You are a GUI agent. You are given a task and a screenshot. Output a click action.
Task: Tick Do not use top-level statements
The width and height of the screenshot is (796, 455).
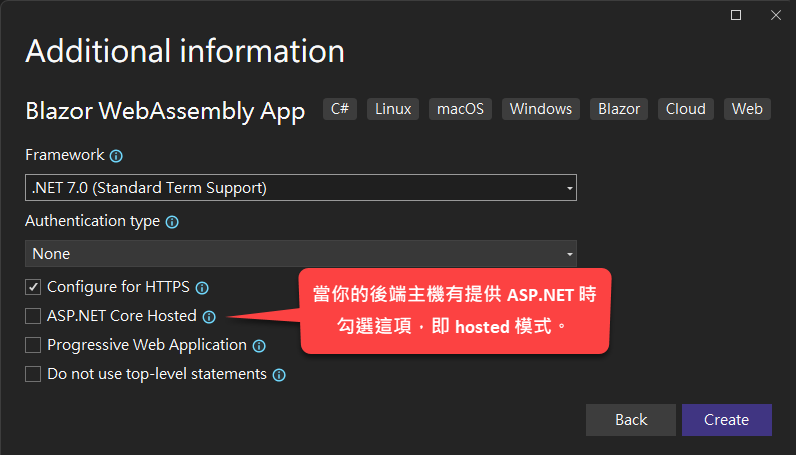coord(33,374)
